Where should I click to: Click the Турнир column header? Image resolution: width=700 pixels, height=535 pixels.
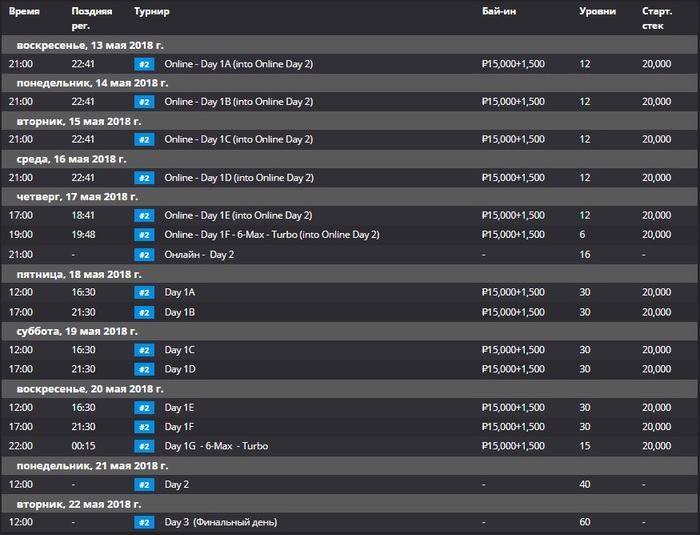point(151,10)
